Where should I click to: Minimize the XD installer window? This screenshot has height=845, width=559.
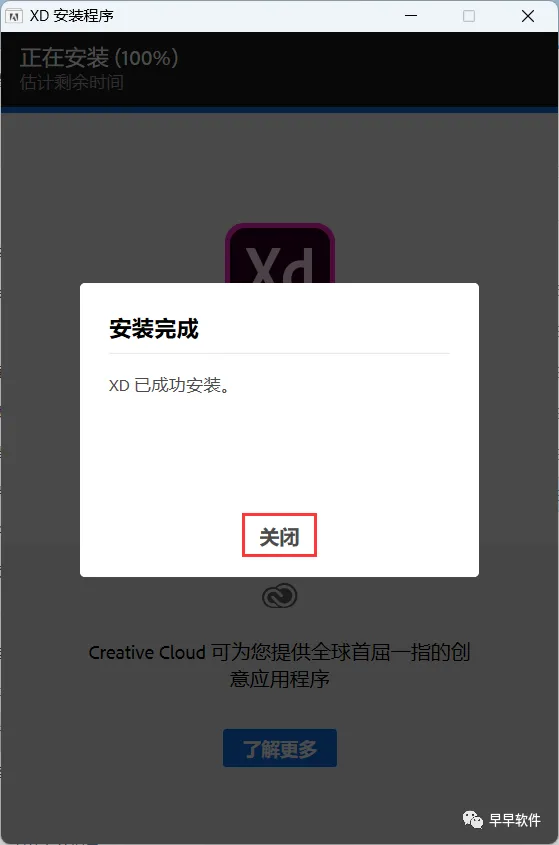coord(411,16)
